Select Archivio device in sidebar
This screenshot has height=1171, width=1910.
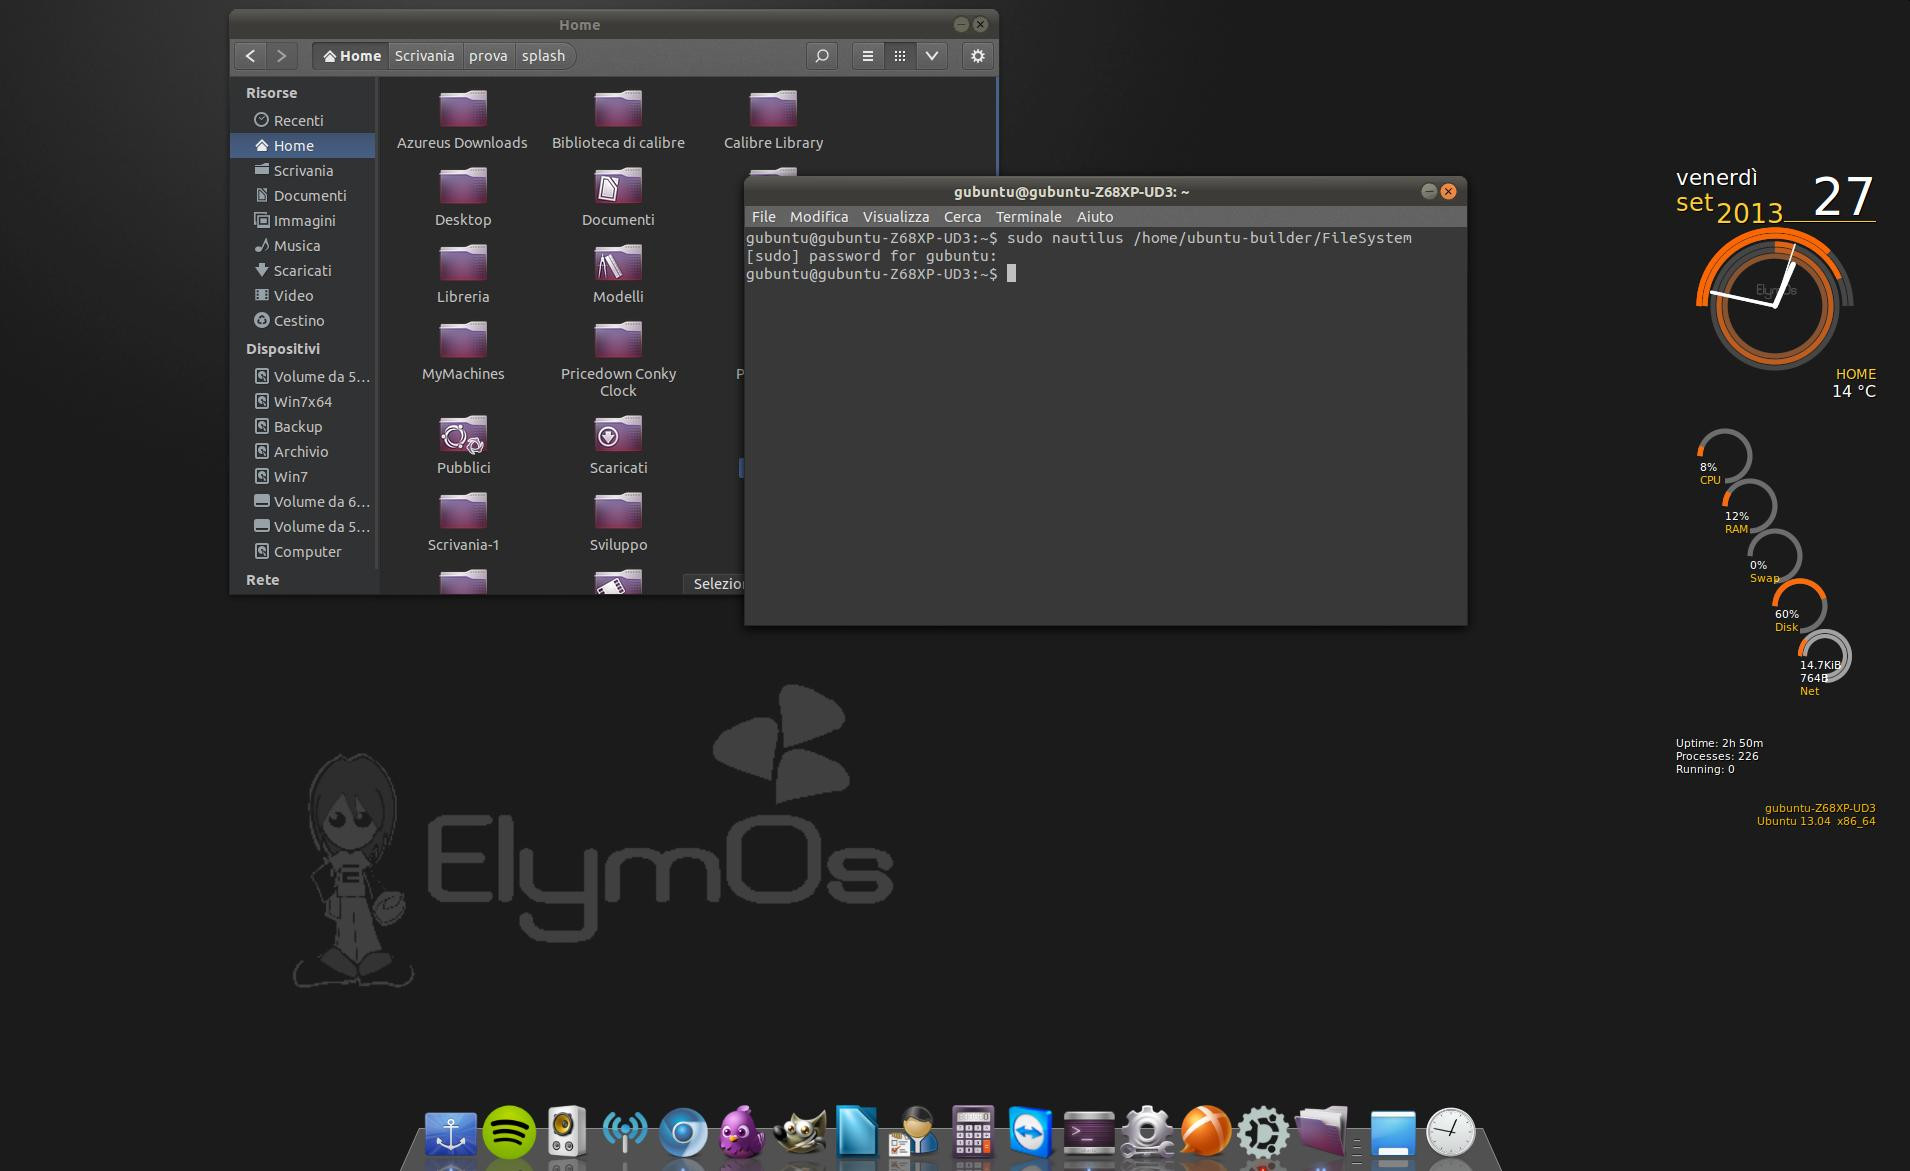pyautogui.click(x=303, y=451)
